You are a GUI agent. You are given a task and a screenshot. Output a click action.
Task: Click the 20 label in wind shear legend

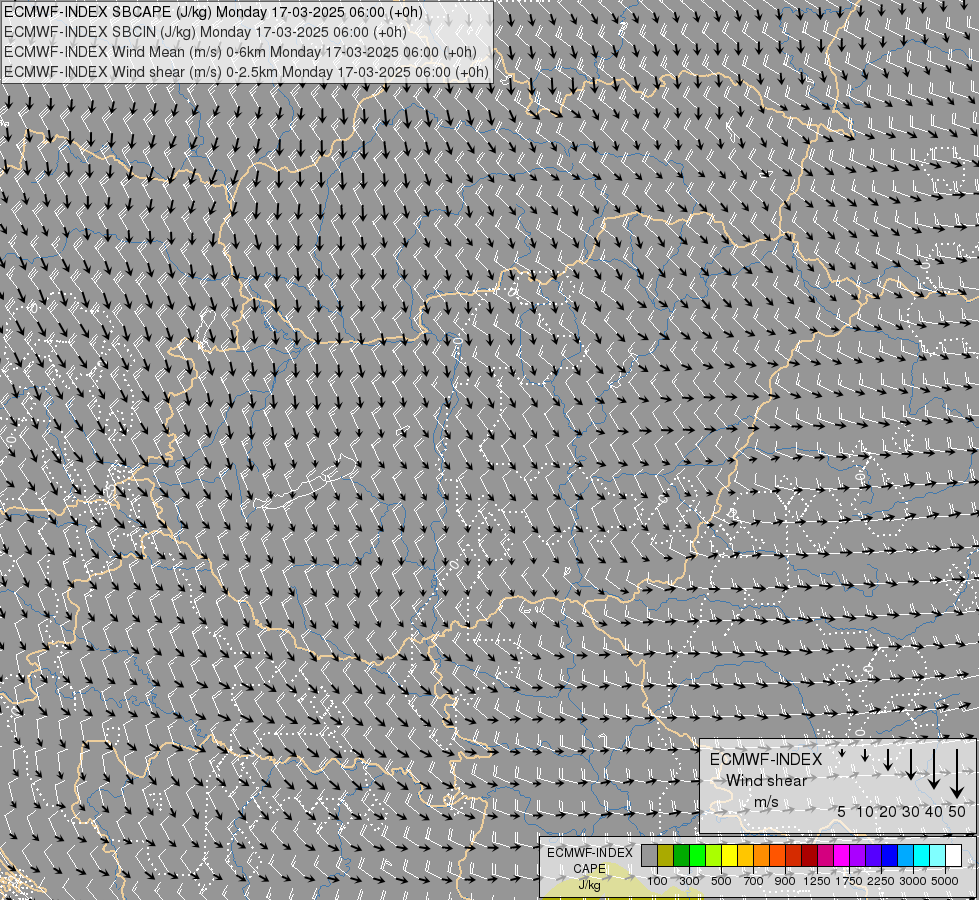(888, 811)
